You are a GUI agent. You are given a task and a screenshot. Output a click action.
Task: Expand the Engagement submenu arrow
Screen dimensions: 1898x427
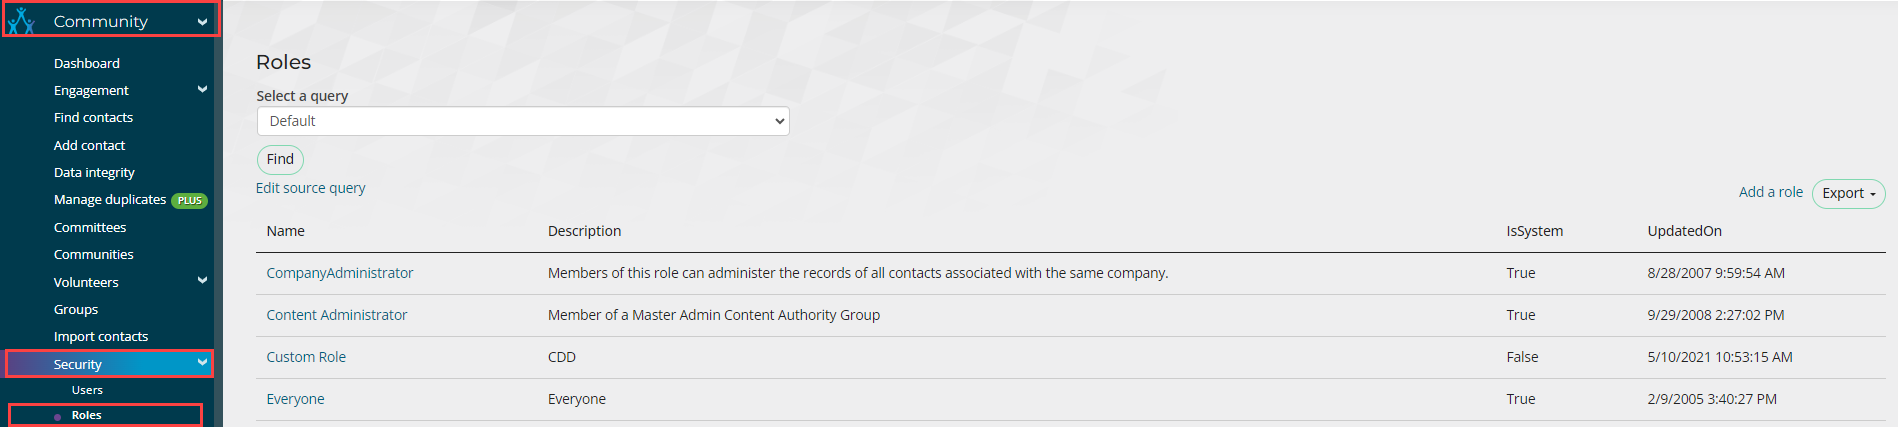[x=203, y=89]
